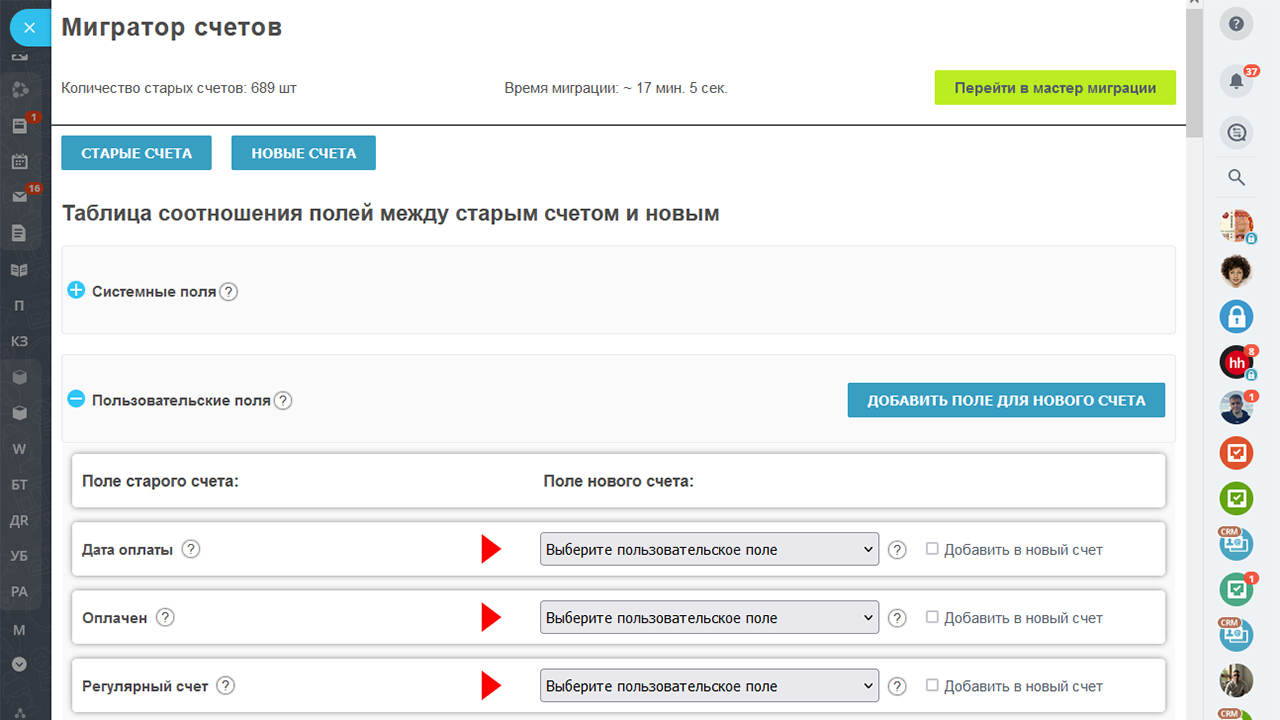Click the help question mark icon in right panel
Screen dimensions: 1280x720
coord(1236,24)
